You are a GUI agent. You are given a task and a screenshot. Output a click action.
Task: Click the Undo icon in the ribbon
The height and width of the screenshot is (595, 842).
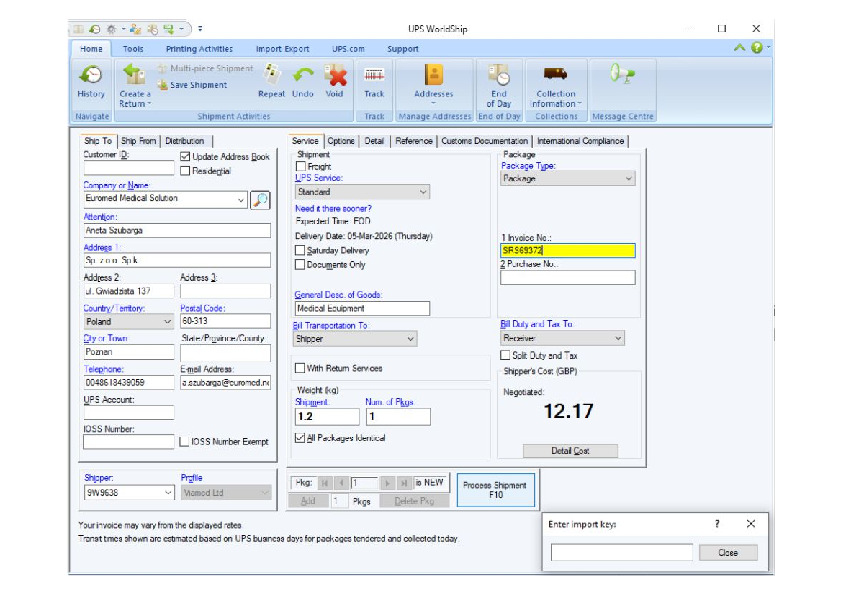click(303, 76)
